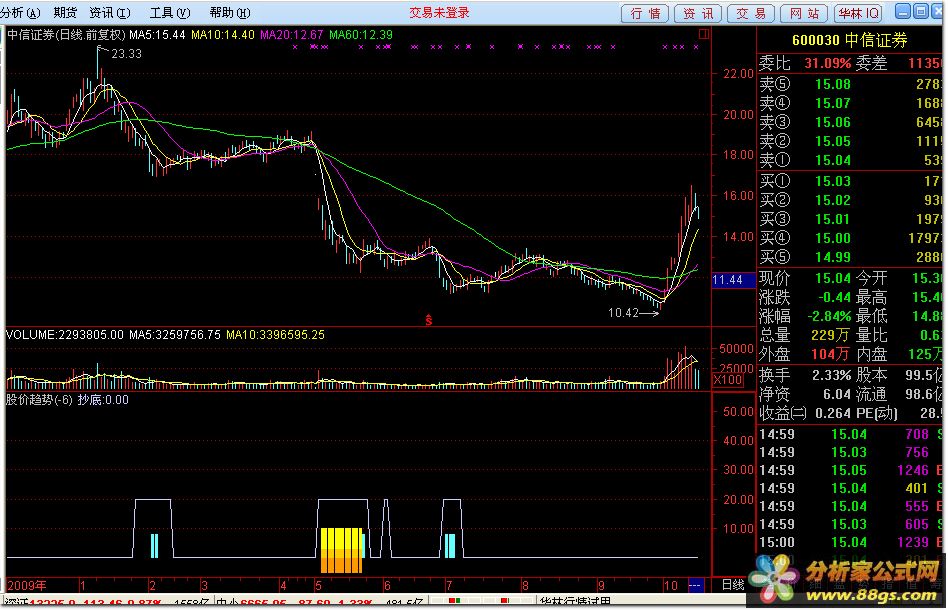This screenshot has width=948, height=610.
Task: Click the green MA60:12.39 label
Action: (x=361, y=34)
